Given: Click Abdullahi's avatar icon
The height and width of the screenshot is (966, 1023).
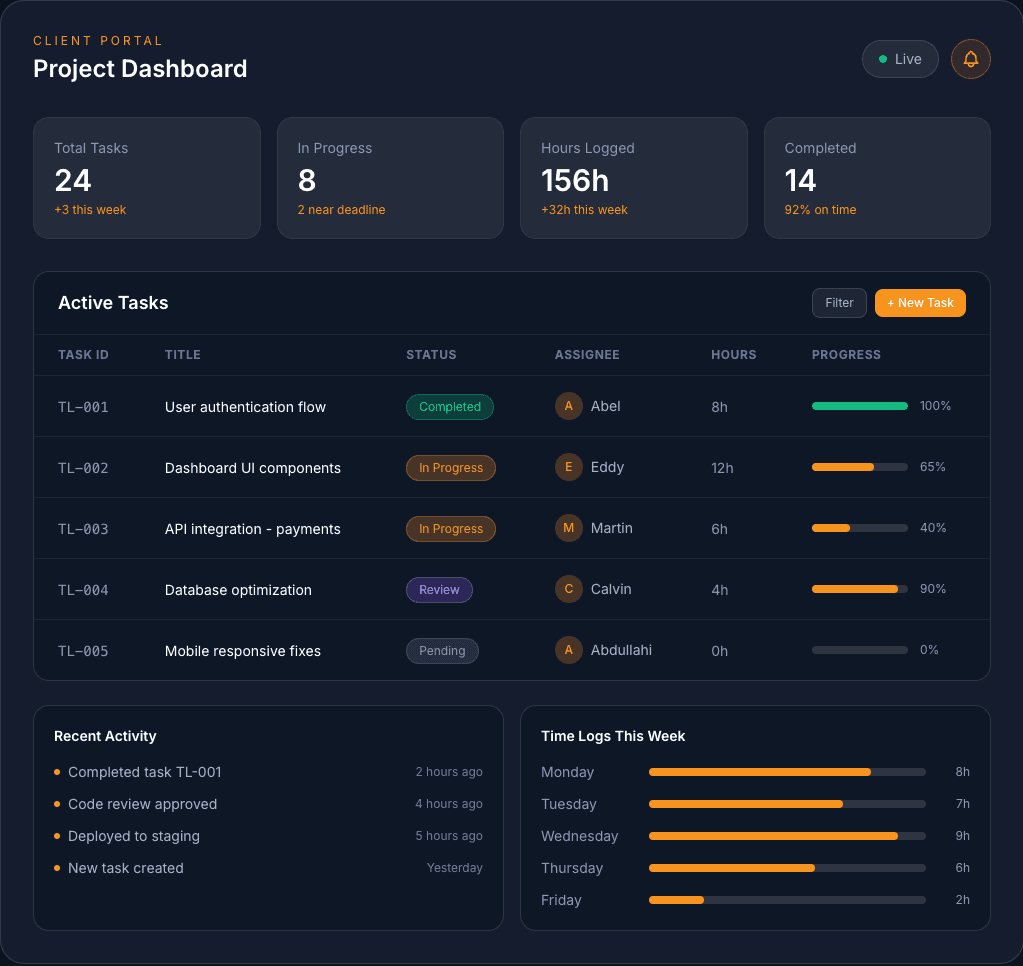Looking at the screenshot, I should coord(568,650).
